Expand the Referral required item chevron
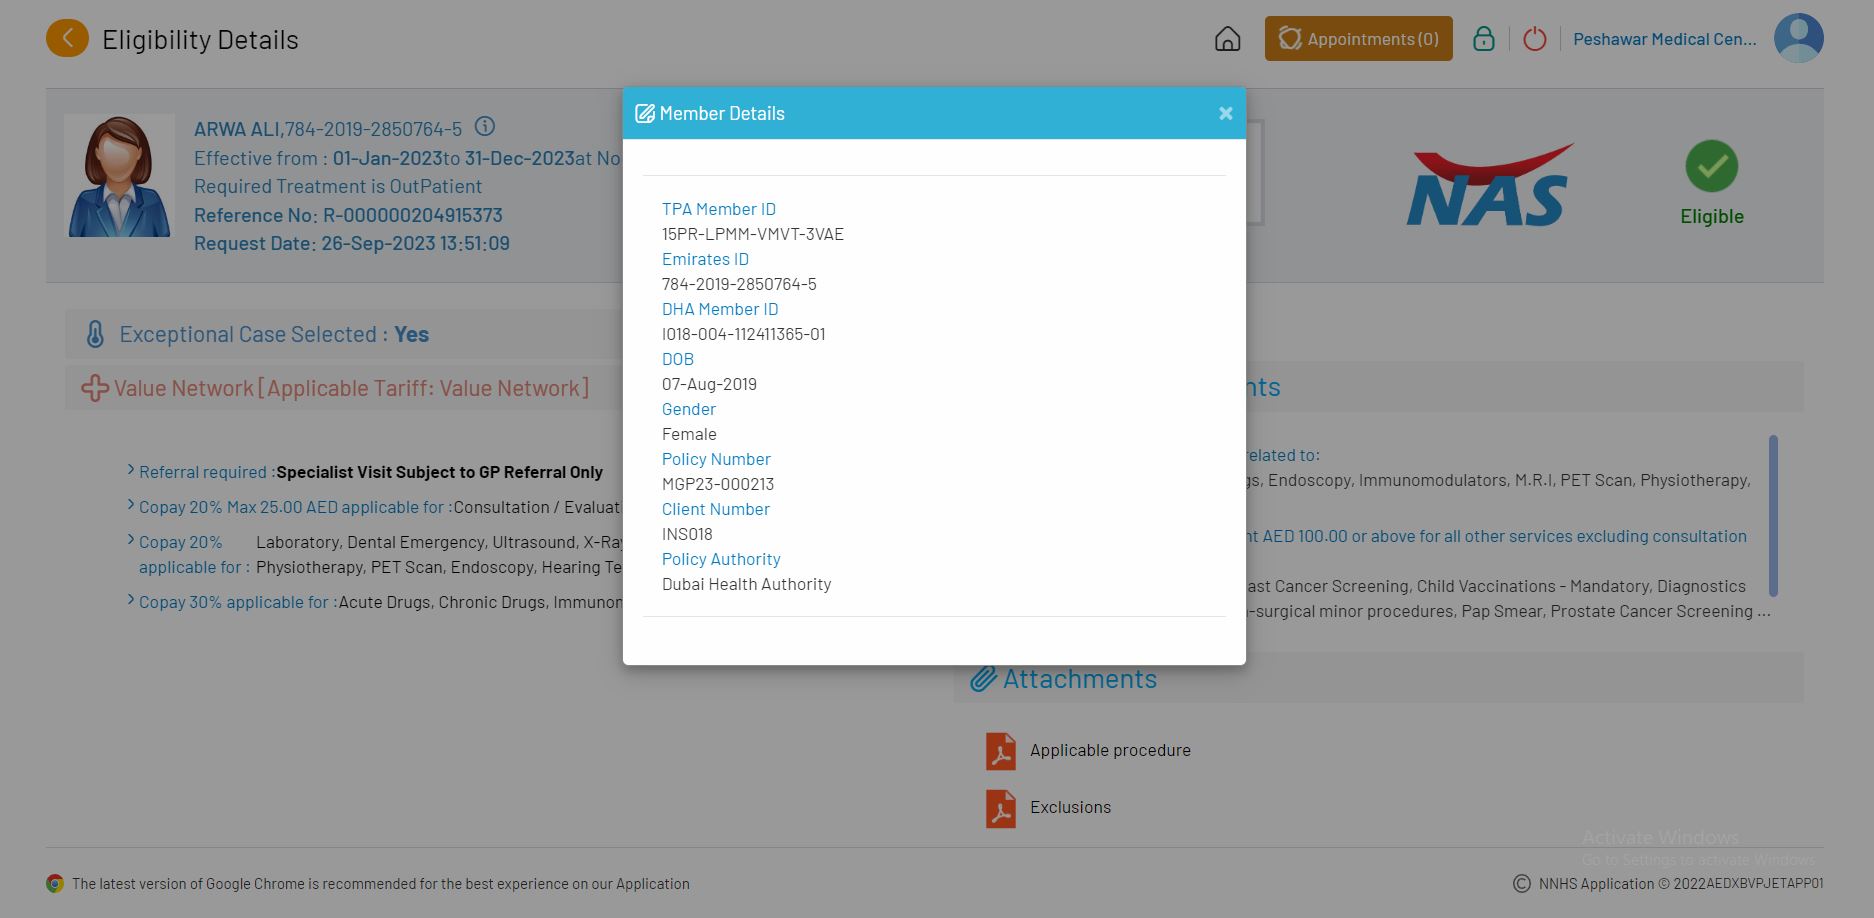Screen dimensions: 1874x918 [131, 470]
